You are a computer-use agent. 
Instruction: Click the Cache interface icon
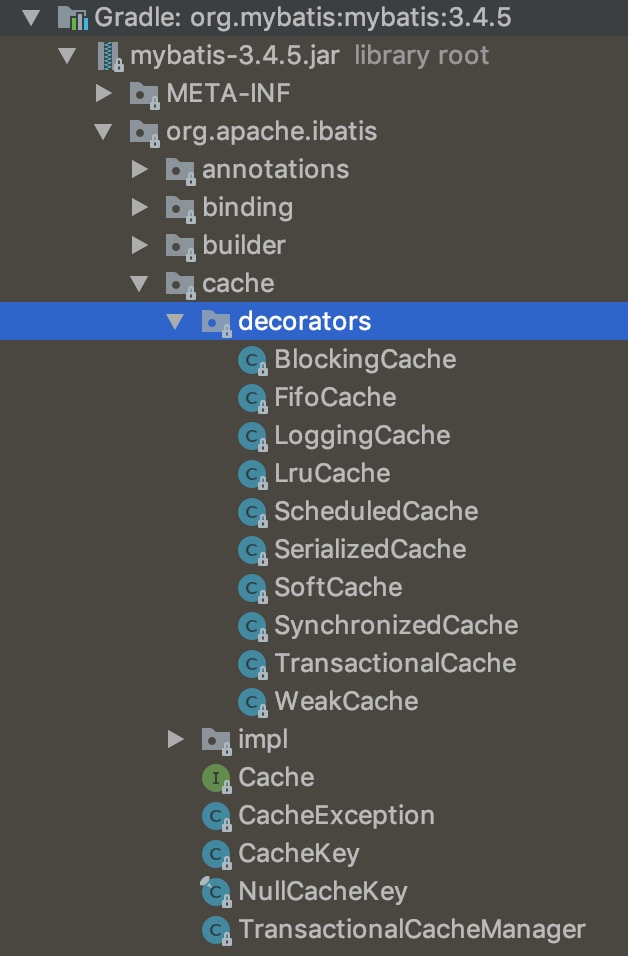pyautogui.click(x=215, y=777)
